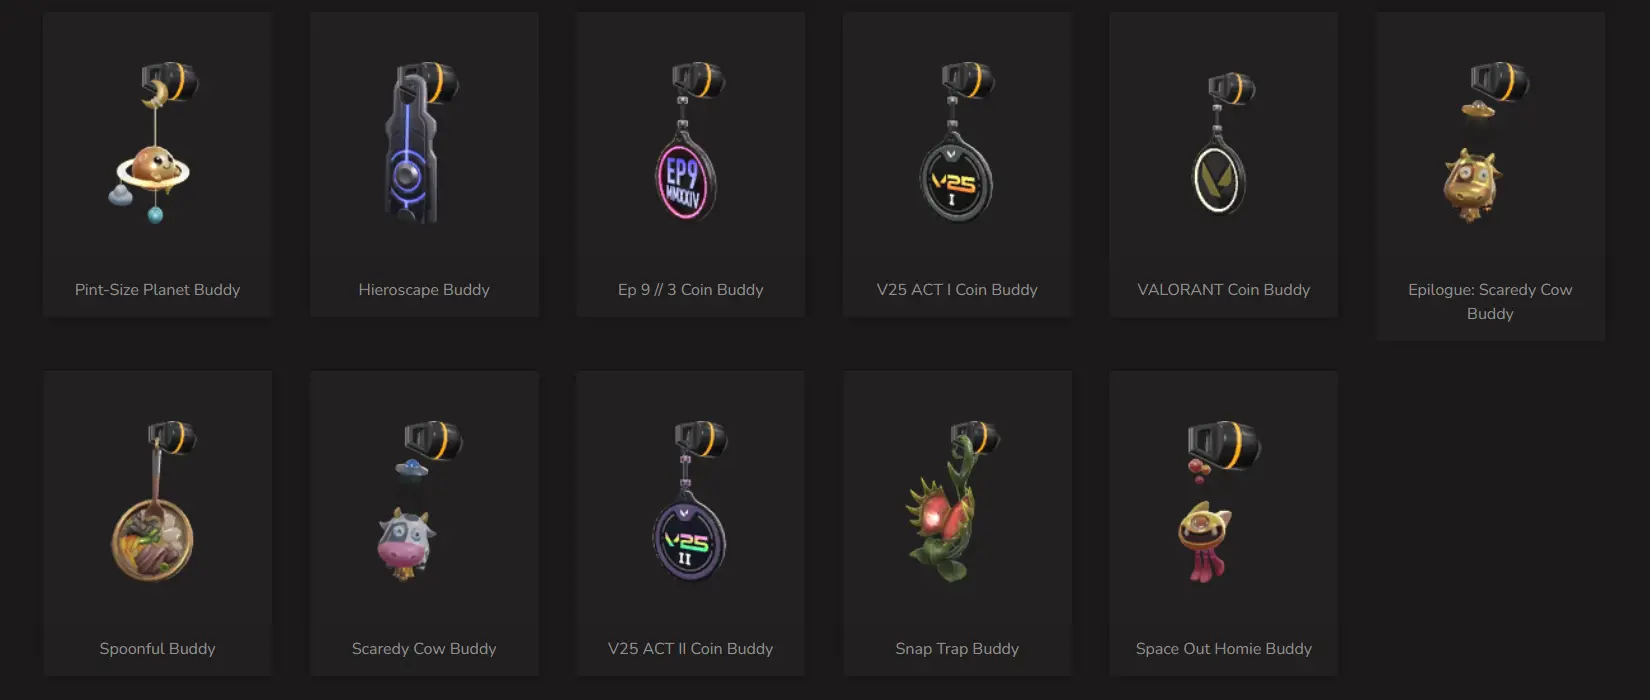Viewport: 1650px width, 700px height.
Task: Click the Pint-Size Planet Buddy label
Action: click(x=157, y=290)
